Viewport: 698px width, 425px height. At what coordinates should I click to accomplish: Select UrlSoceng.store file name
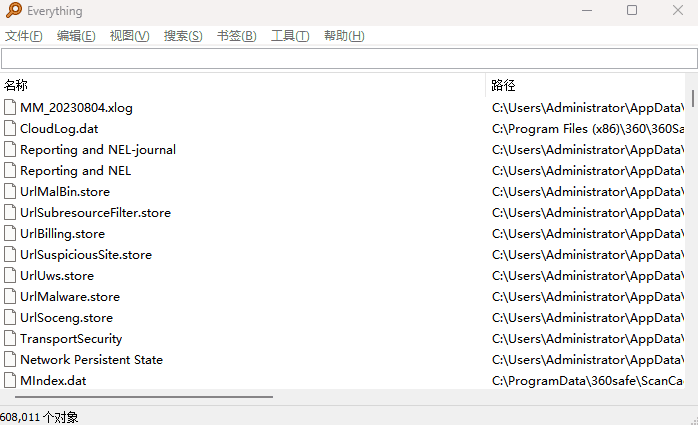[x=66, y=317]
